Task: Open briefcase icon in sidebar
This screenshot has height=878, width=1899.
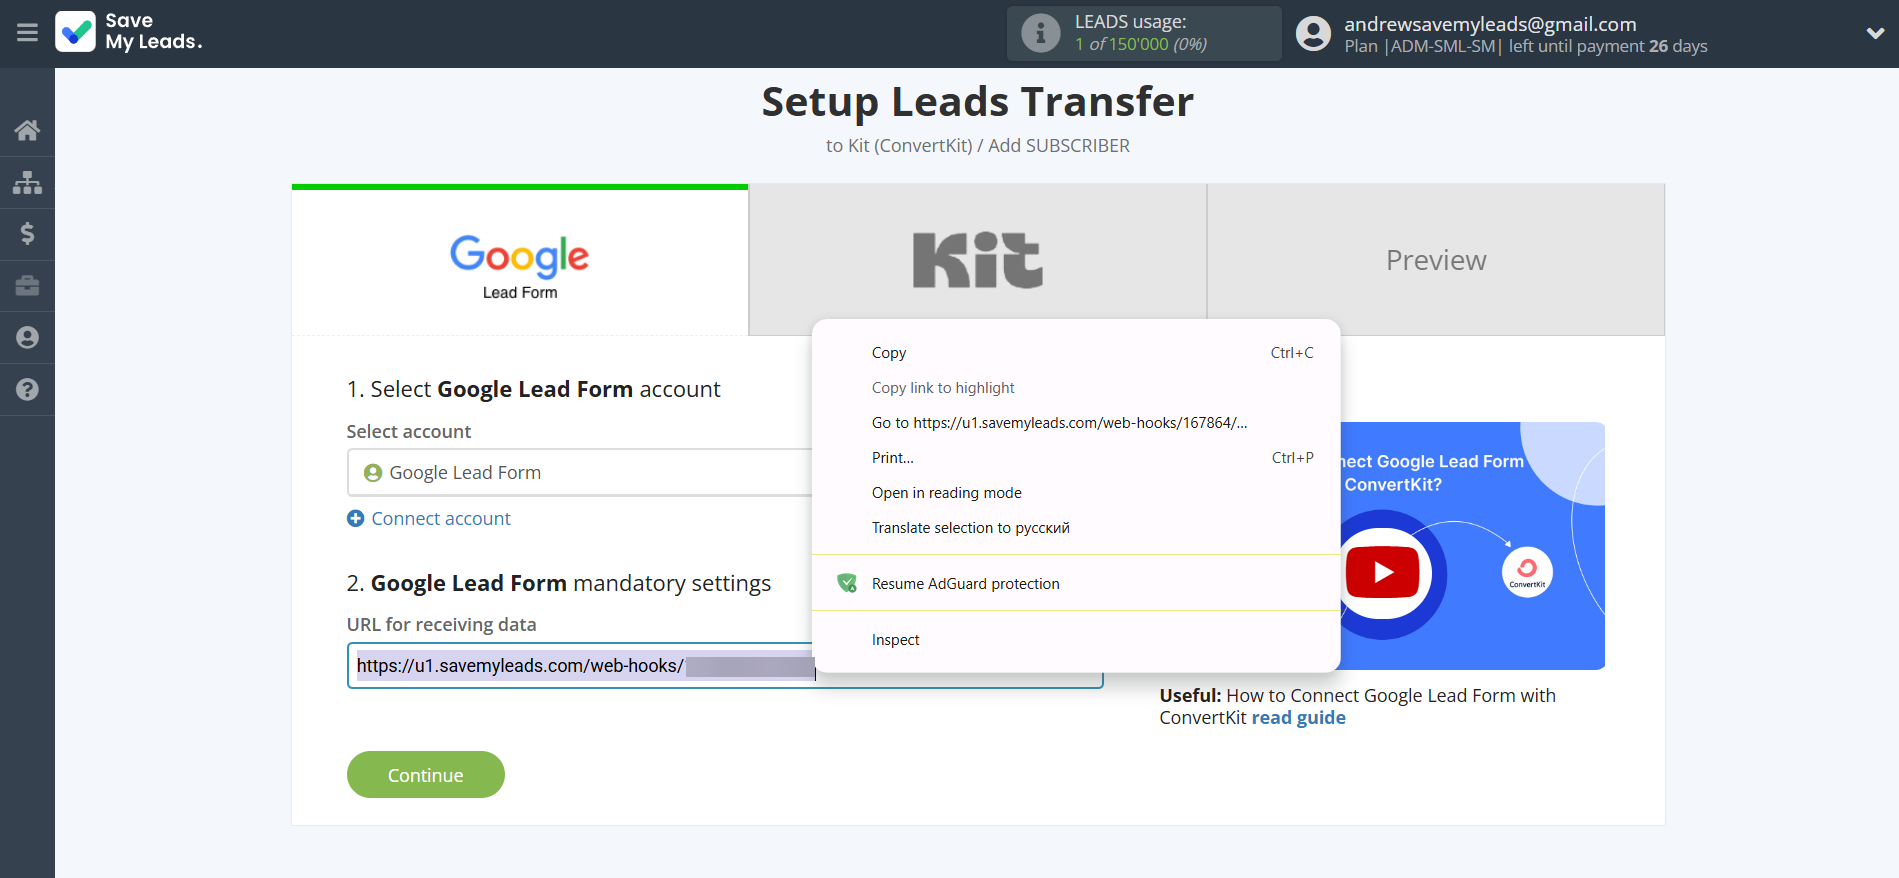Action: (27, 286)
